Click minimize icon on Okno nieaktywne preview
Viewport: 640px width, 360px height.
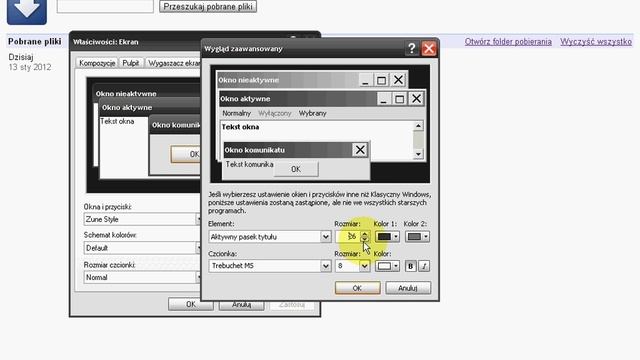point(365,80)
